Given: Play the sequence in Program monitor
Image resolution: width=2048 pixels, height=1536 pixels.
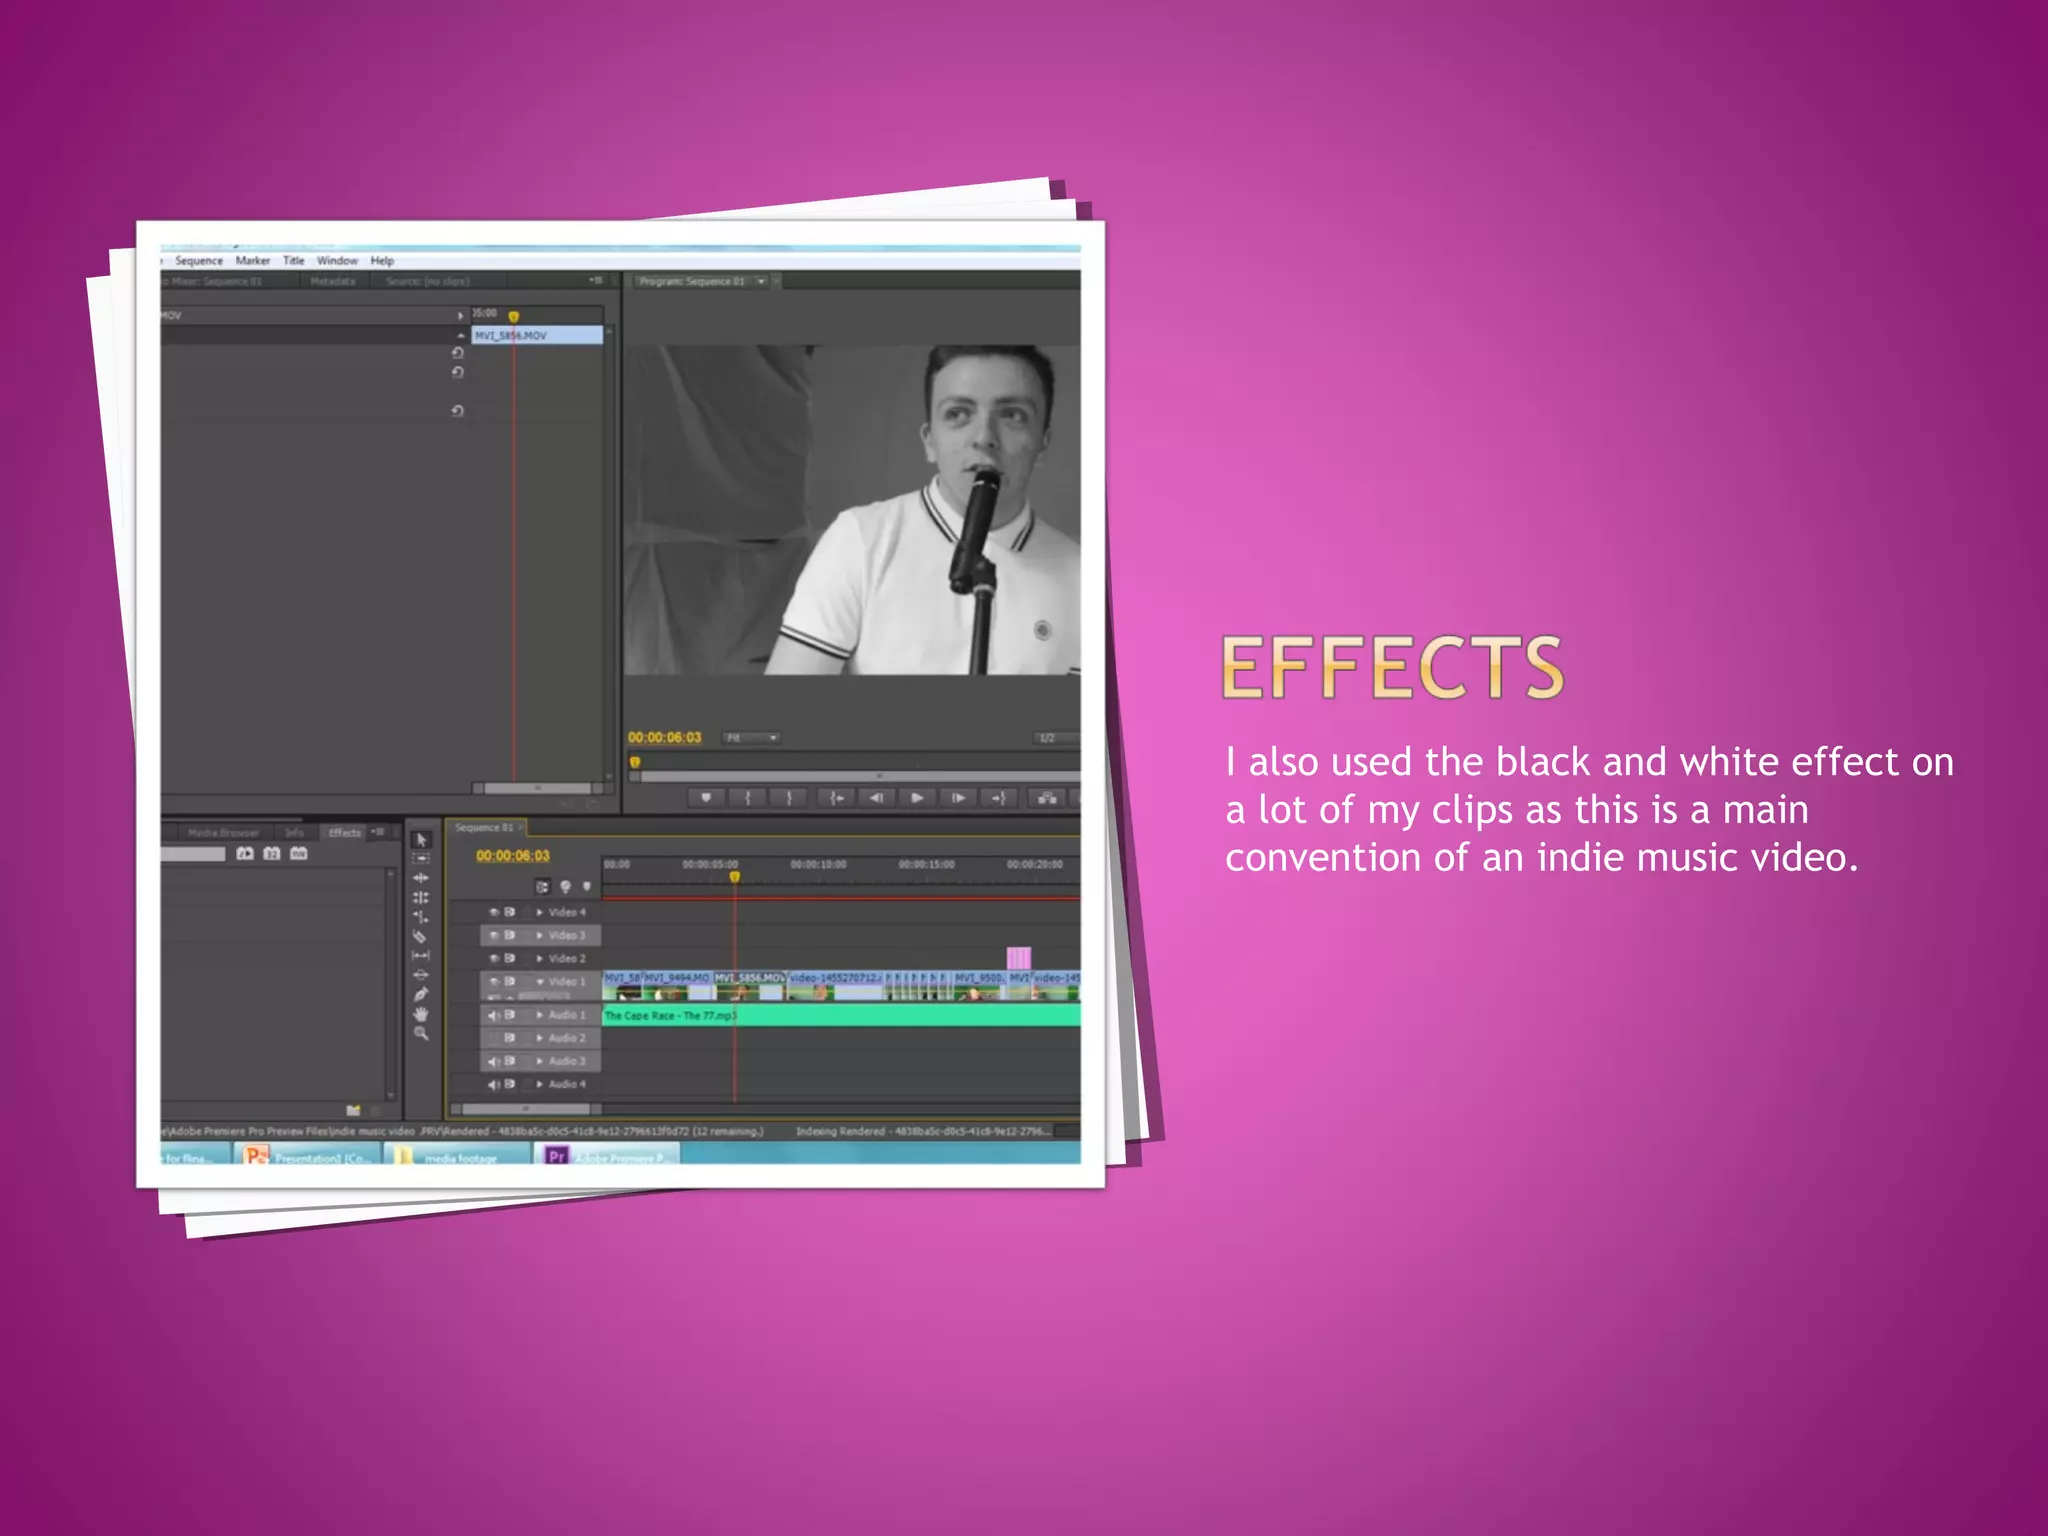Looking at the screenshot, I should pos(917,798).
